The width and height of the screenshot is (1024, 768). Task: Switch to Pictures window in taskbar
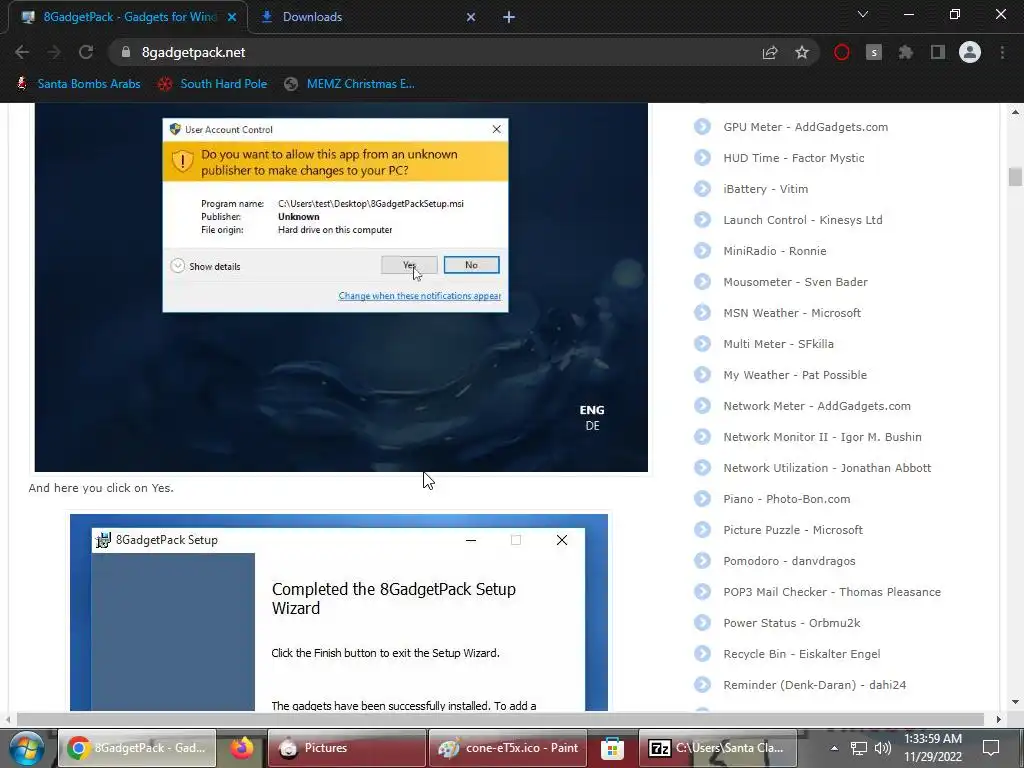point(346,748)
